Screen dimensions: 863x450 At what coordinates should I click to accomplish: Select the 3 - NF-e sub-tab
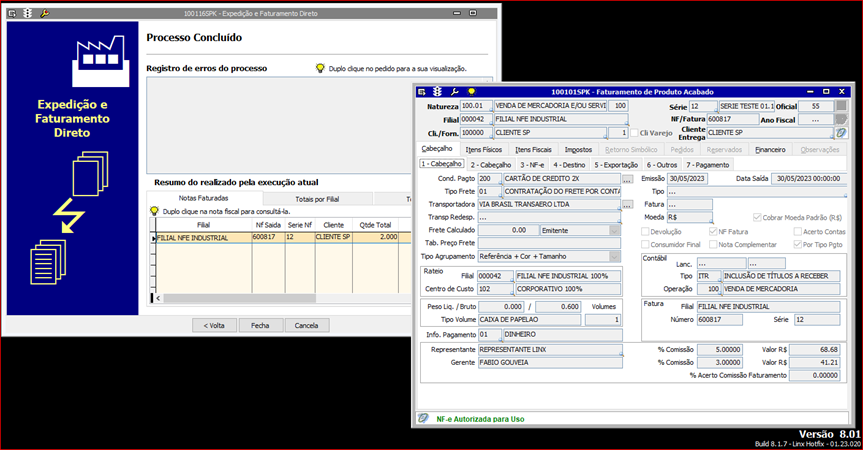click(532, 165)
